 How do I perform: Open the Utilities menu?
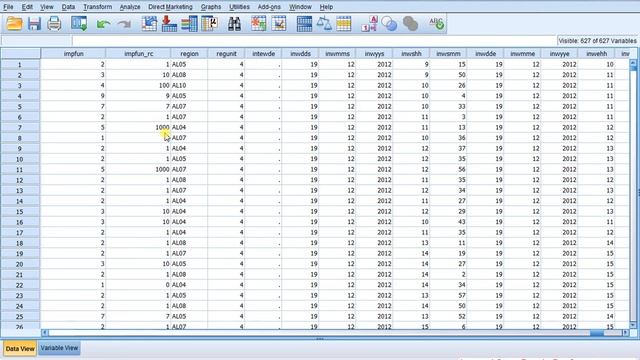(x=239, y=7)
